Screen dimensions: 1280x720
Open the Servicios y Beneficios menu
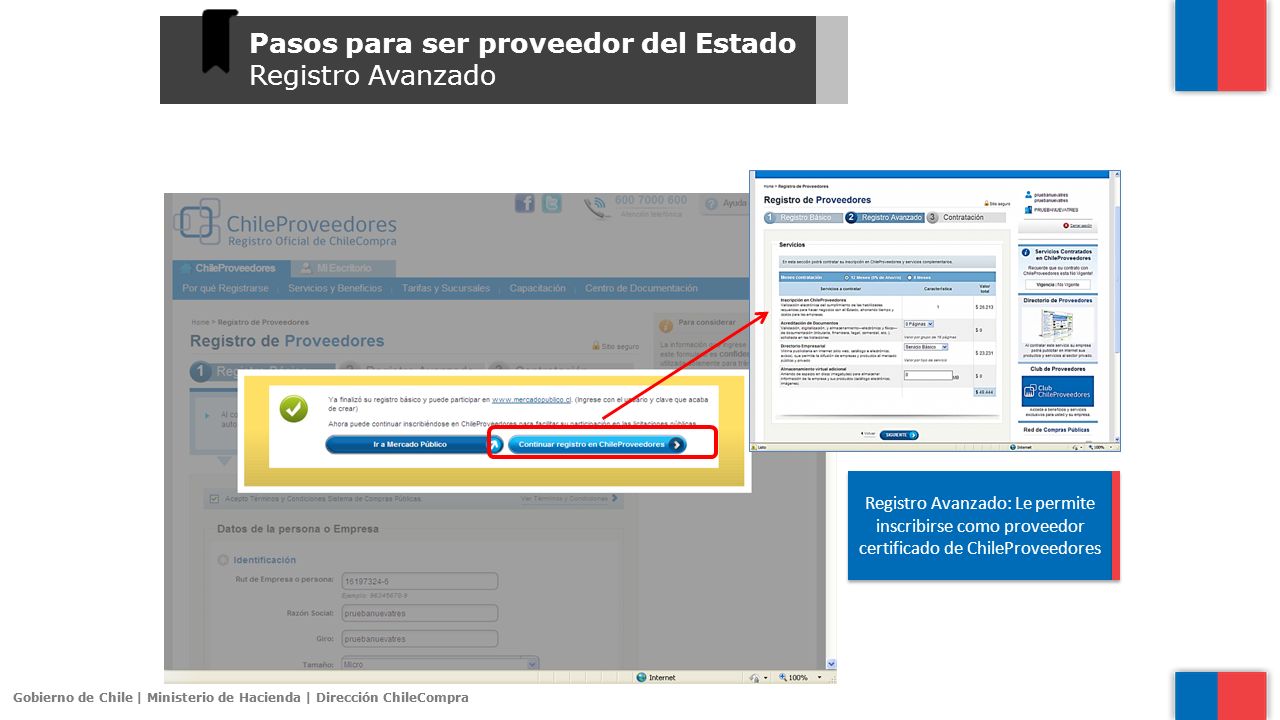[x=335, y=289]
